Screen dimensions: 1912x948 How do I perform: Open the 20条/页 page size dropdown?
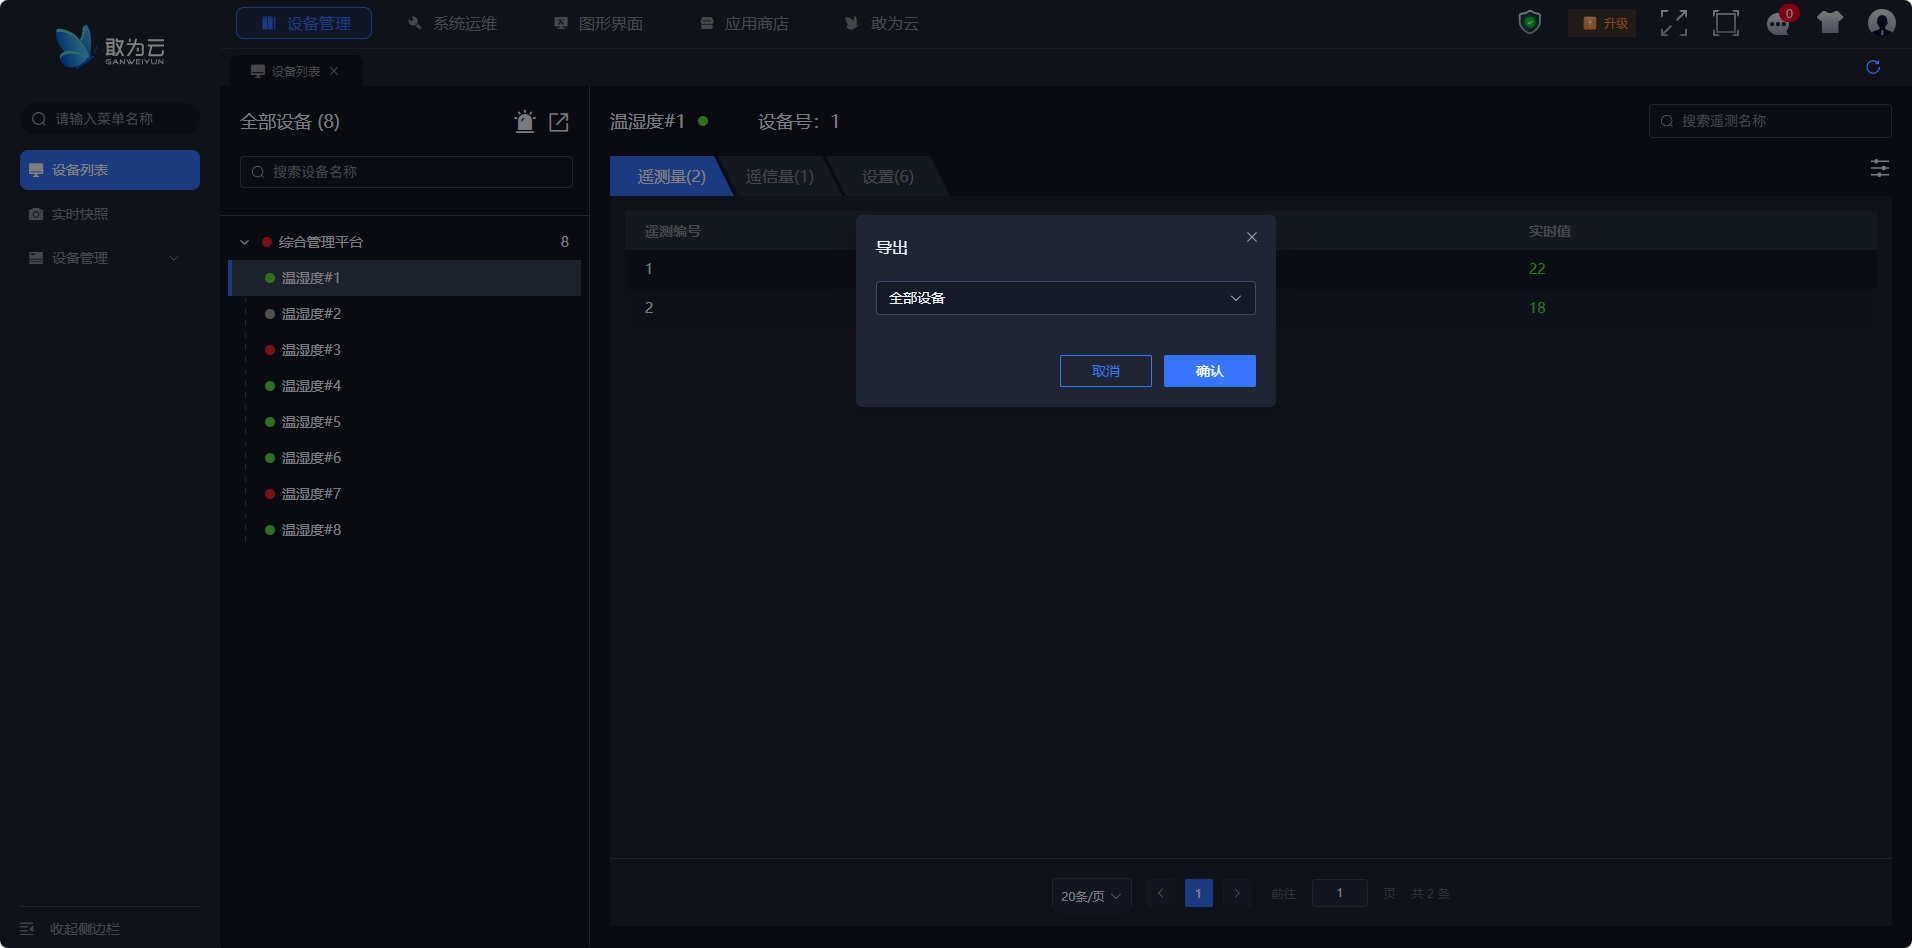coord(1091,895)
